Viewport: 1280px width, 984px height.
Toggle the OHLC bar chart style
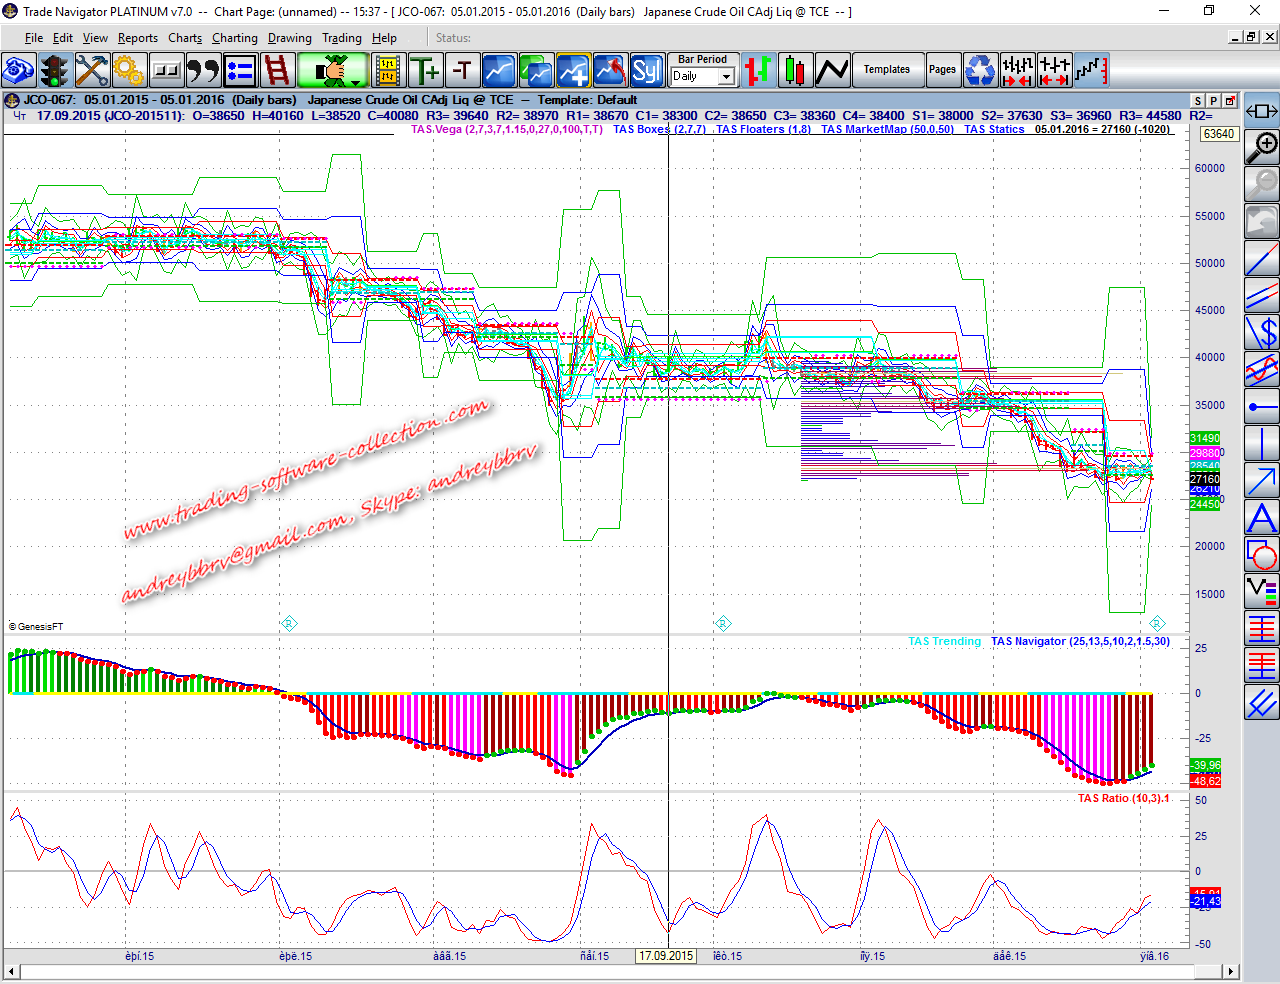click(x=758, y=71)
